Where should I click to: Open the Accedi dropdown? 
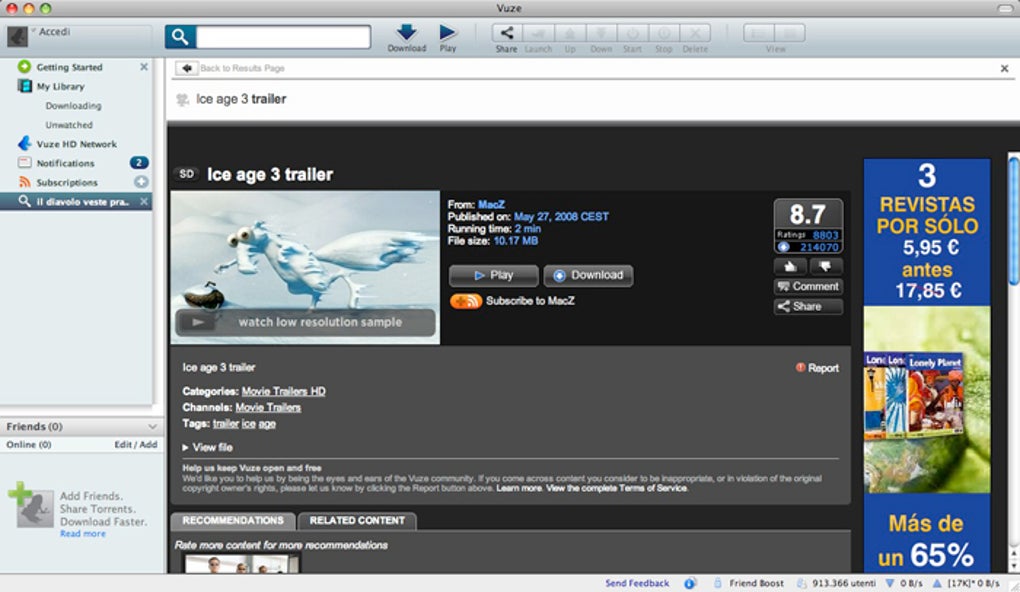coord(33,31)
